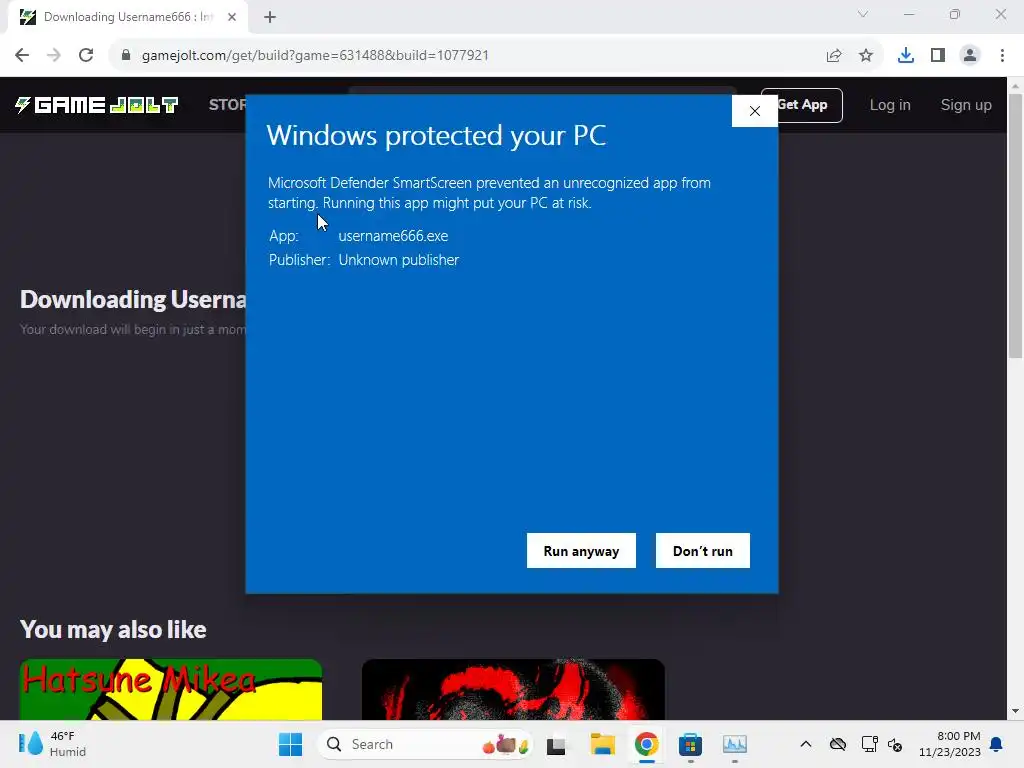The image size is (1024, 768).
Task: Go back with the browser back arrow
Action: click(22, 55)
